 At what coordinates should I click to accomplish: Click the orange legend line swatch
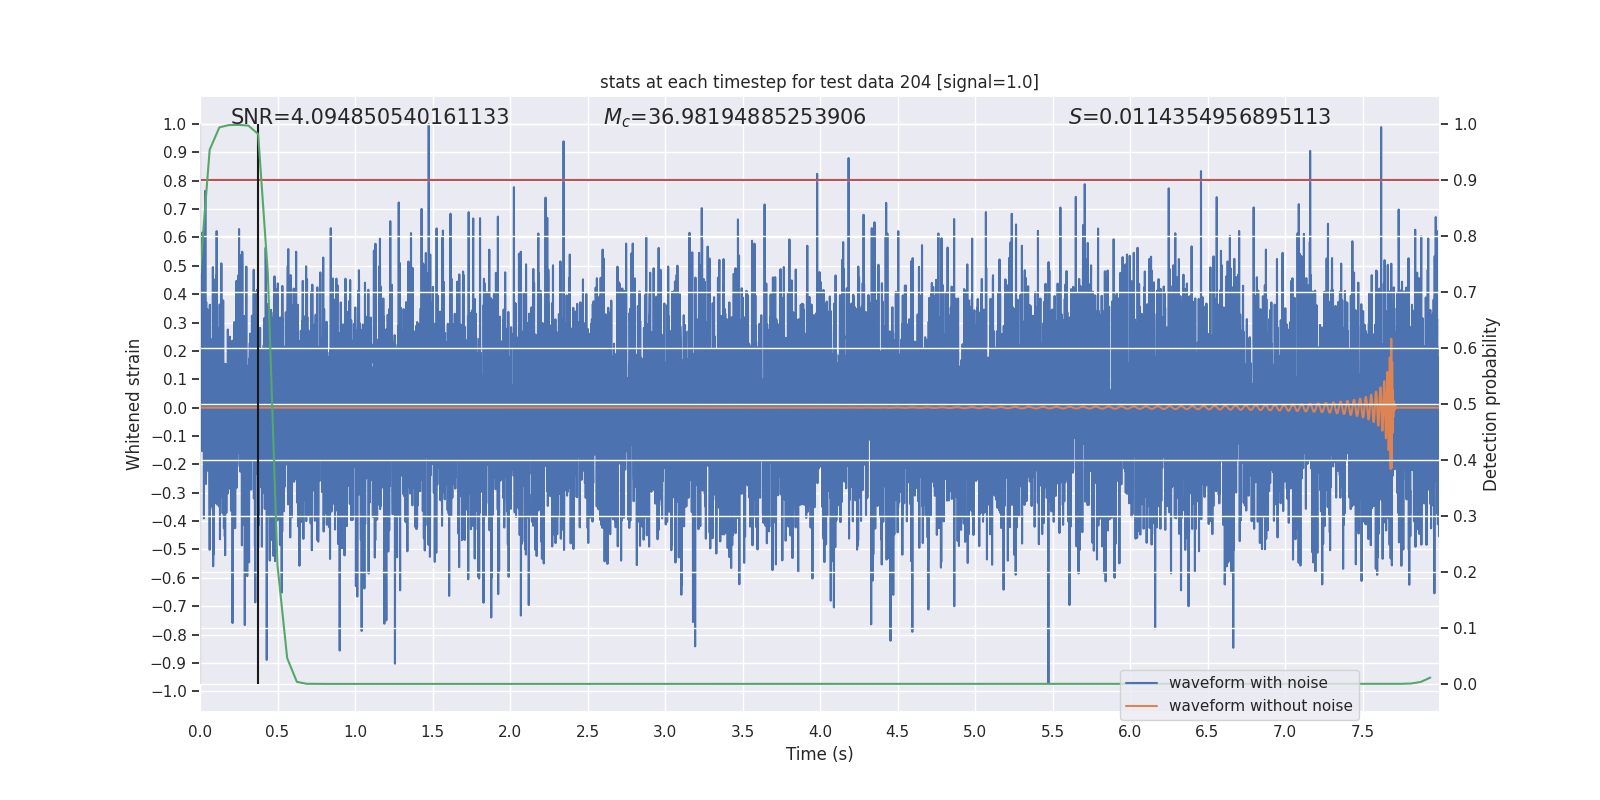[x=1141, y=706]
